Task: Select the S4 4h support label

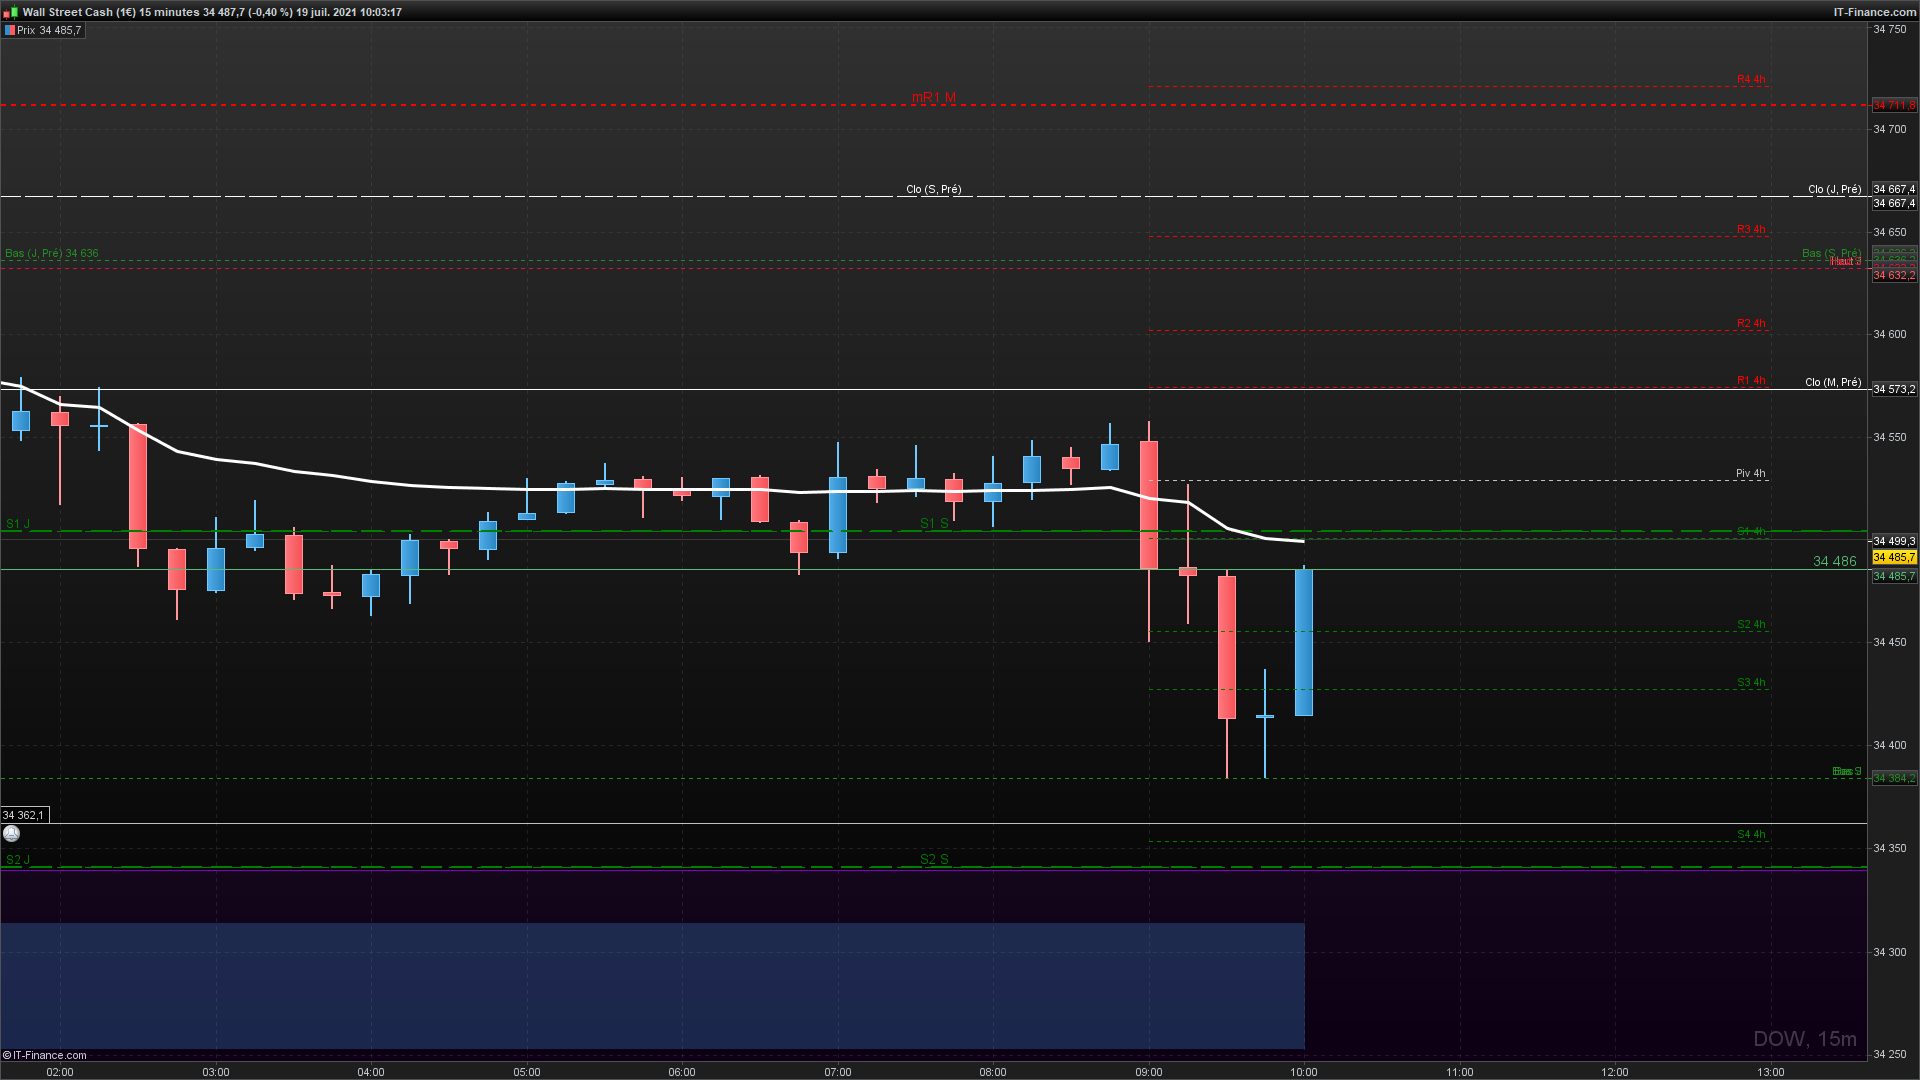Action: (1750, 834)
